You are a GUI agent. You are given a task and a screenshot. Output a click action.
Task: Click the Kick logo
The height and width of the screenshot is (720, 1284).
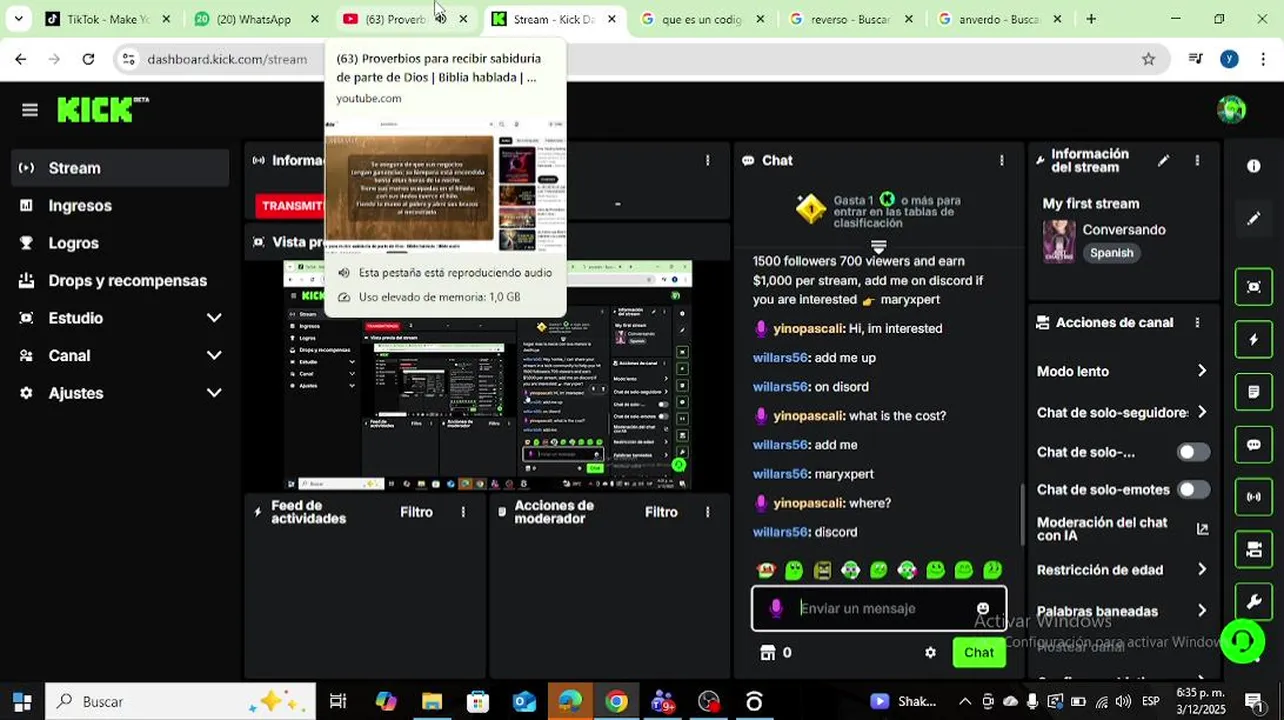102,110
